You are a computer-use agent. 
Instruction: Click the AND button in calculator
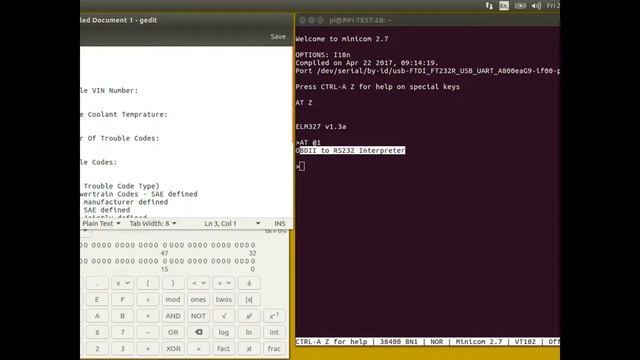(173, 316)
